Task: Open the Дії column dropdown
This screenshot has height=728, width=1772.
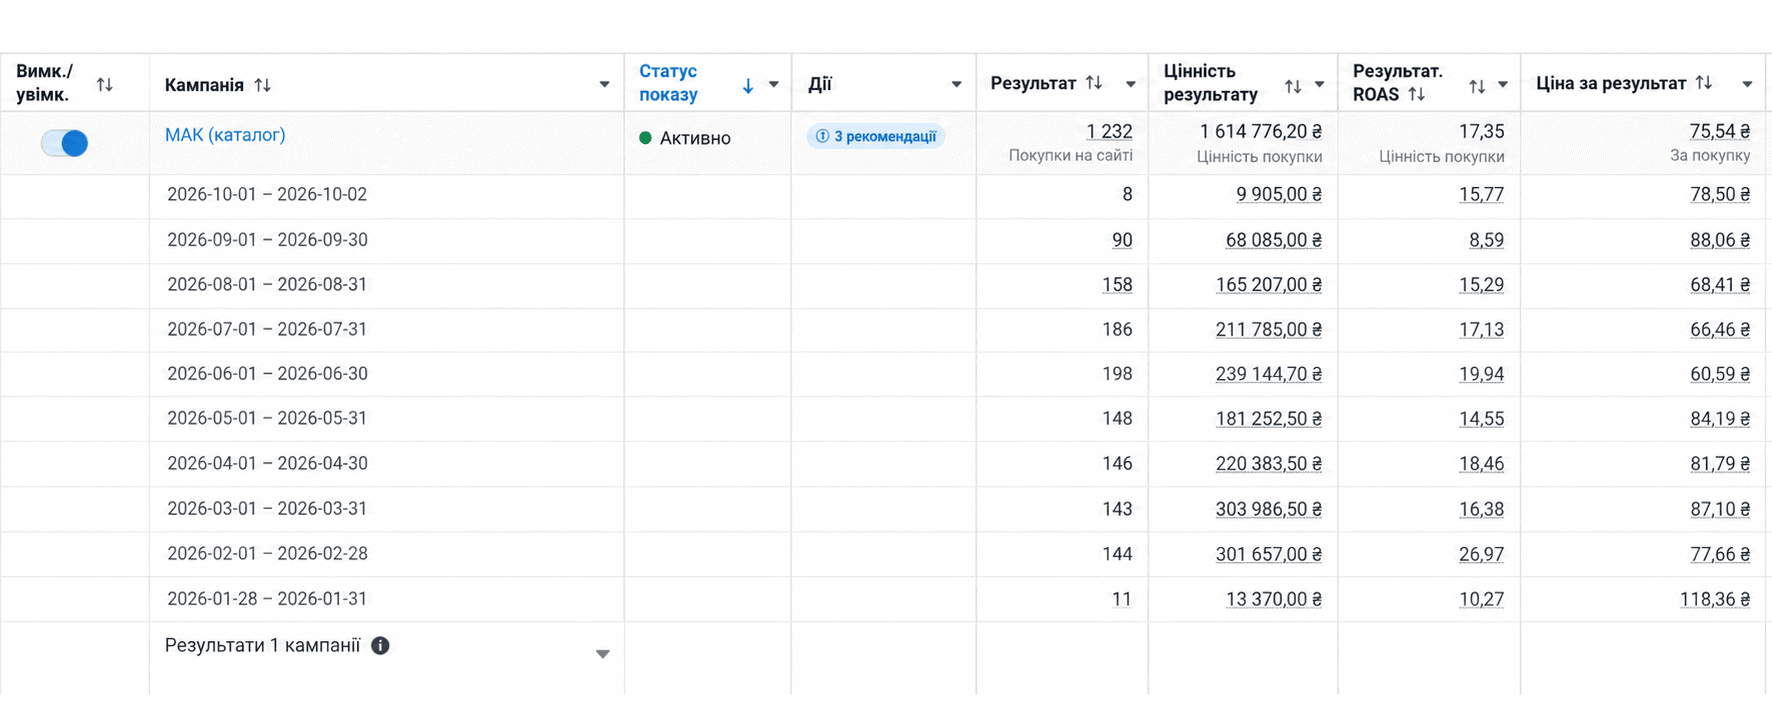Action: point(956,85)
